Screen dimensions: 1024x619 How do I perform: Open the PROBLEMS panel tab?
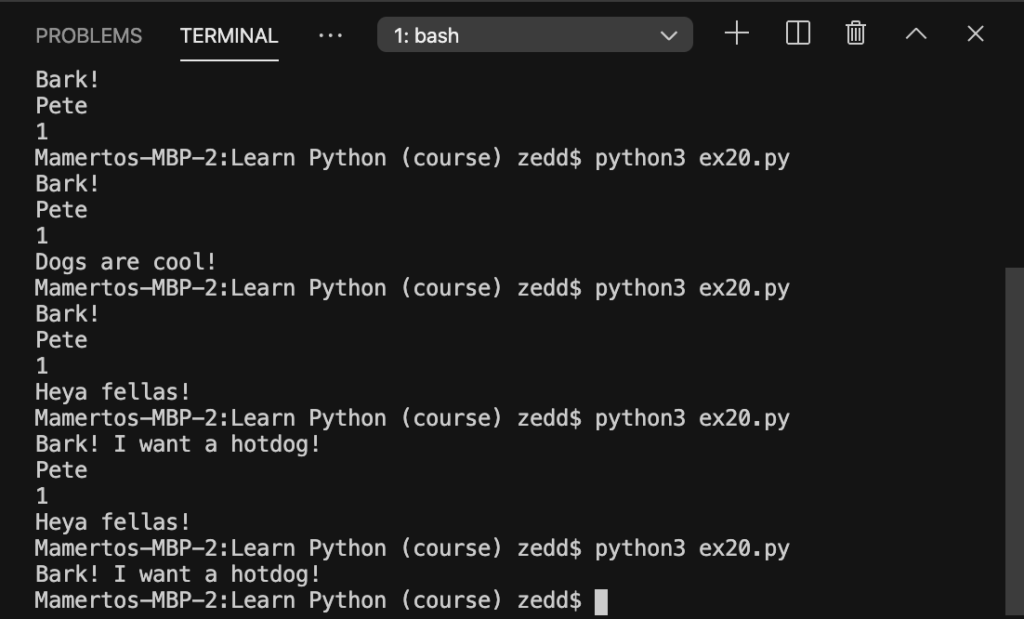point(89,35)
